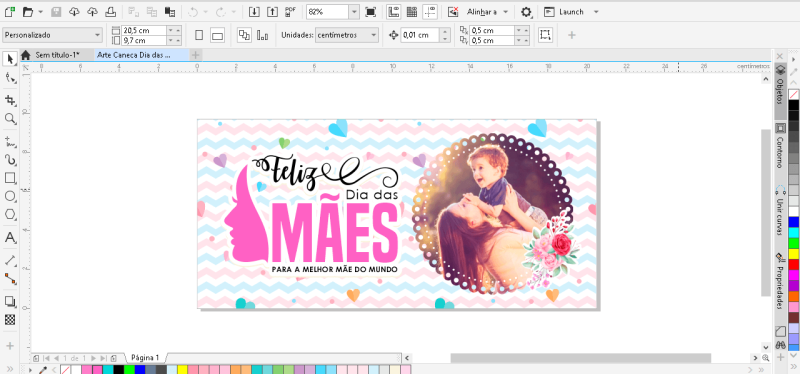Pick the red swatch in the right palette
Viewport: 800px width, 374px height.
[x=793, y=264]
